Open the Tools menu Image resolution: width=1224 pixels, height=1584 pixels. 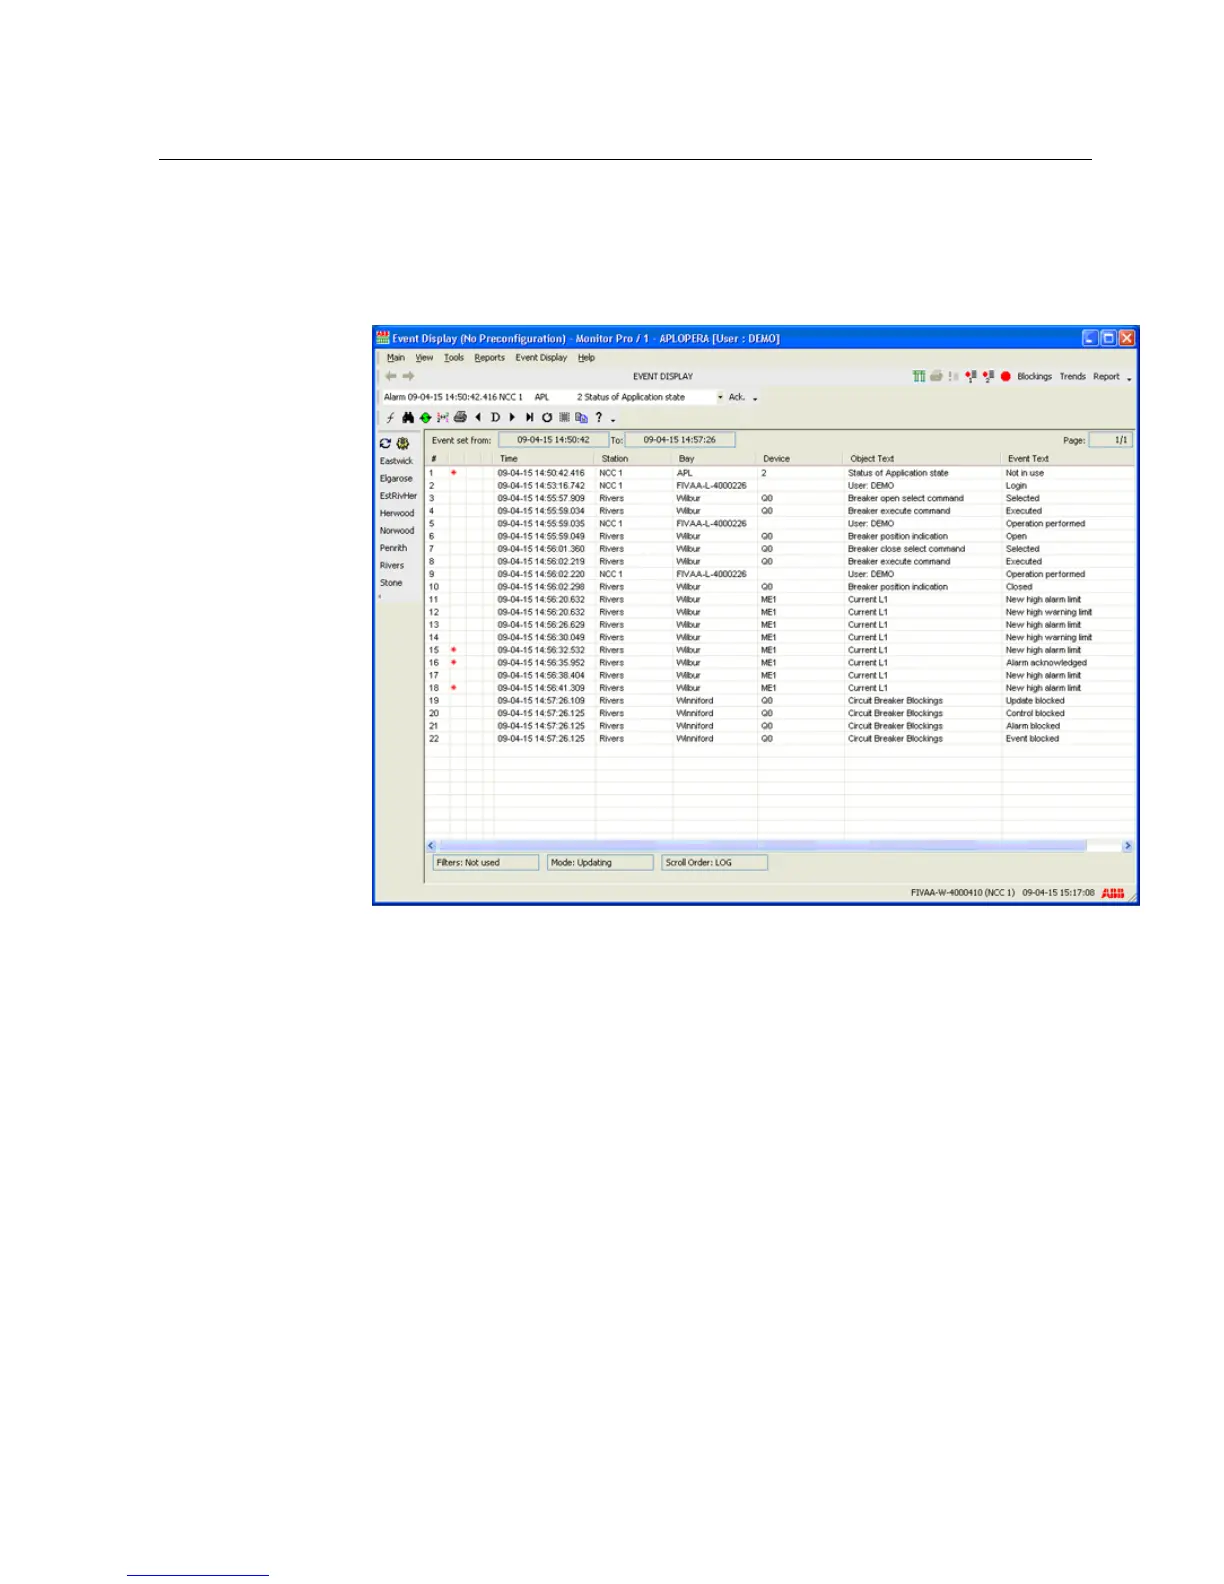(454, 358)
